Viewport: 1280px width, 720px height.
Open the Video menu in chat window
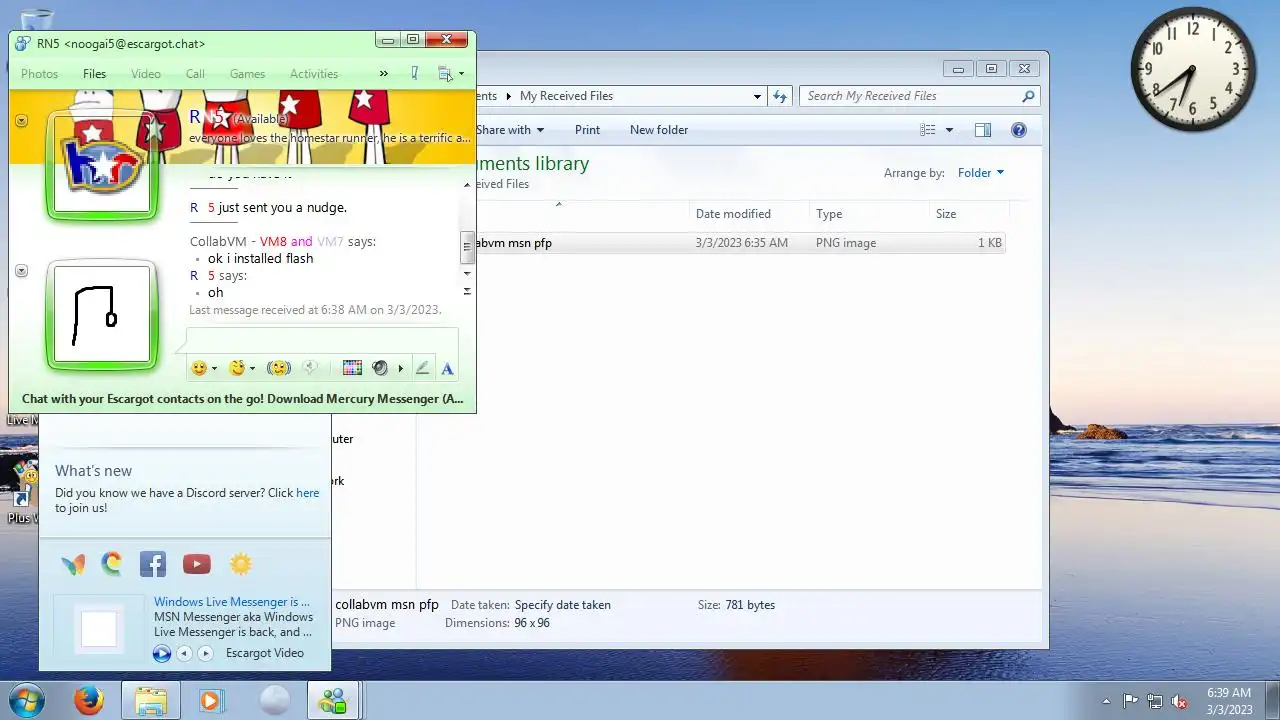tap(146, 74)
